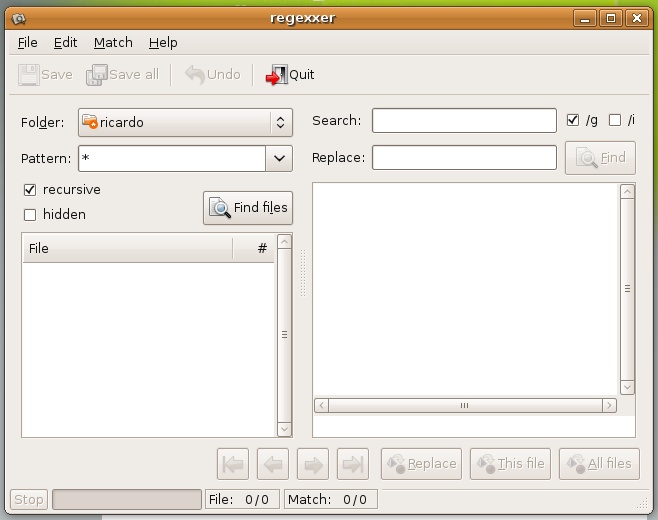Click file list scrollbar down arrow
This screenshot has width=658, height=520.
coord(285,429)
